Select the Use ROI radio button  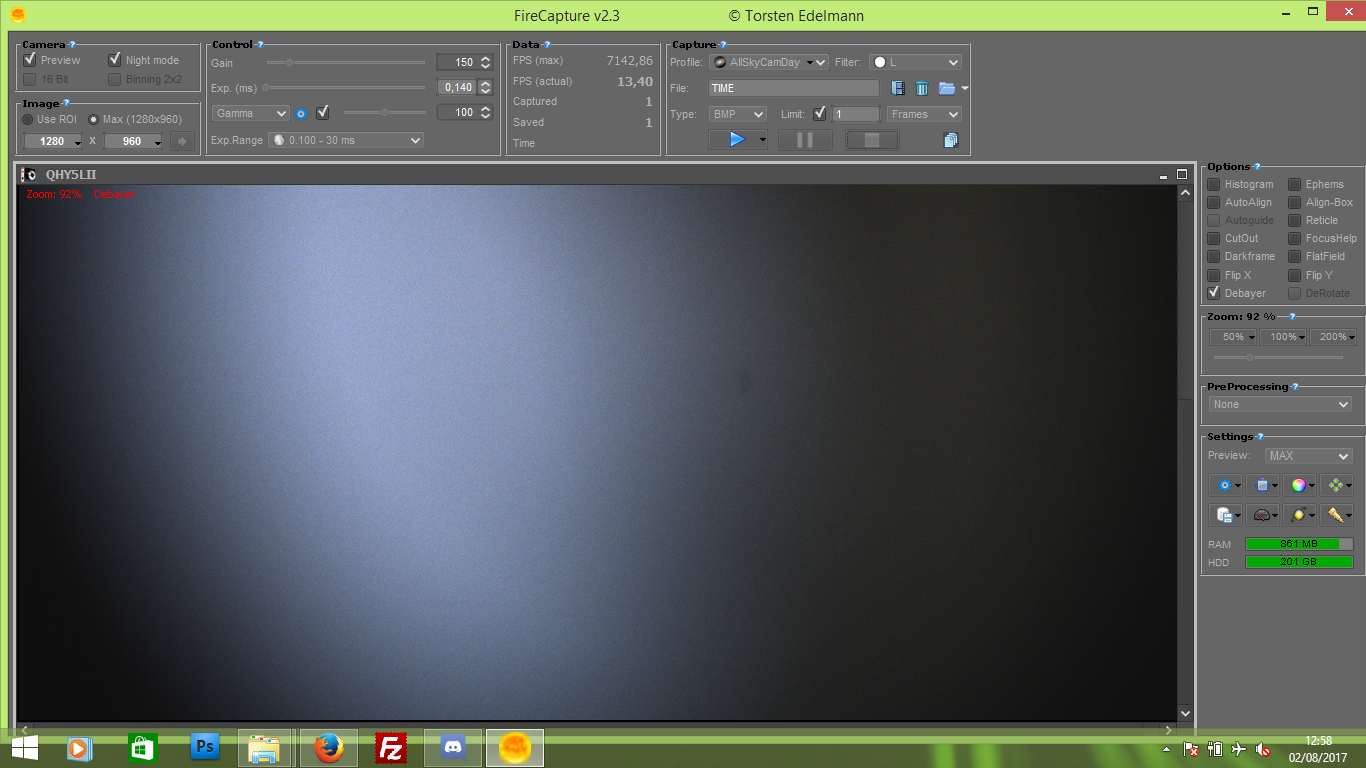(x=29, y=119)
